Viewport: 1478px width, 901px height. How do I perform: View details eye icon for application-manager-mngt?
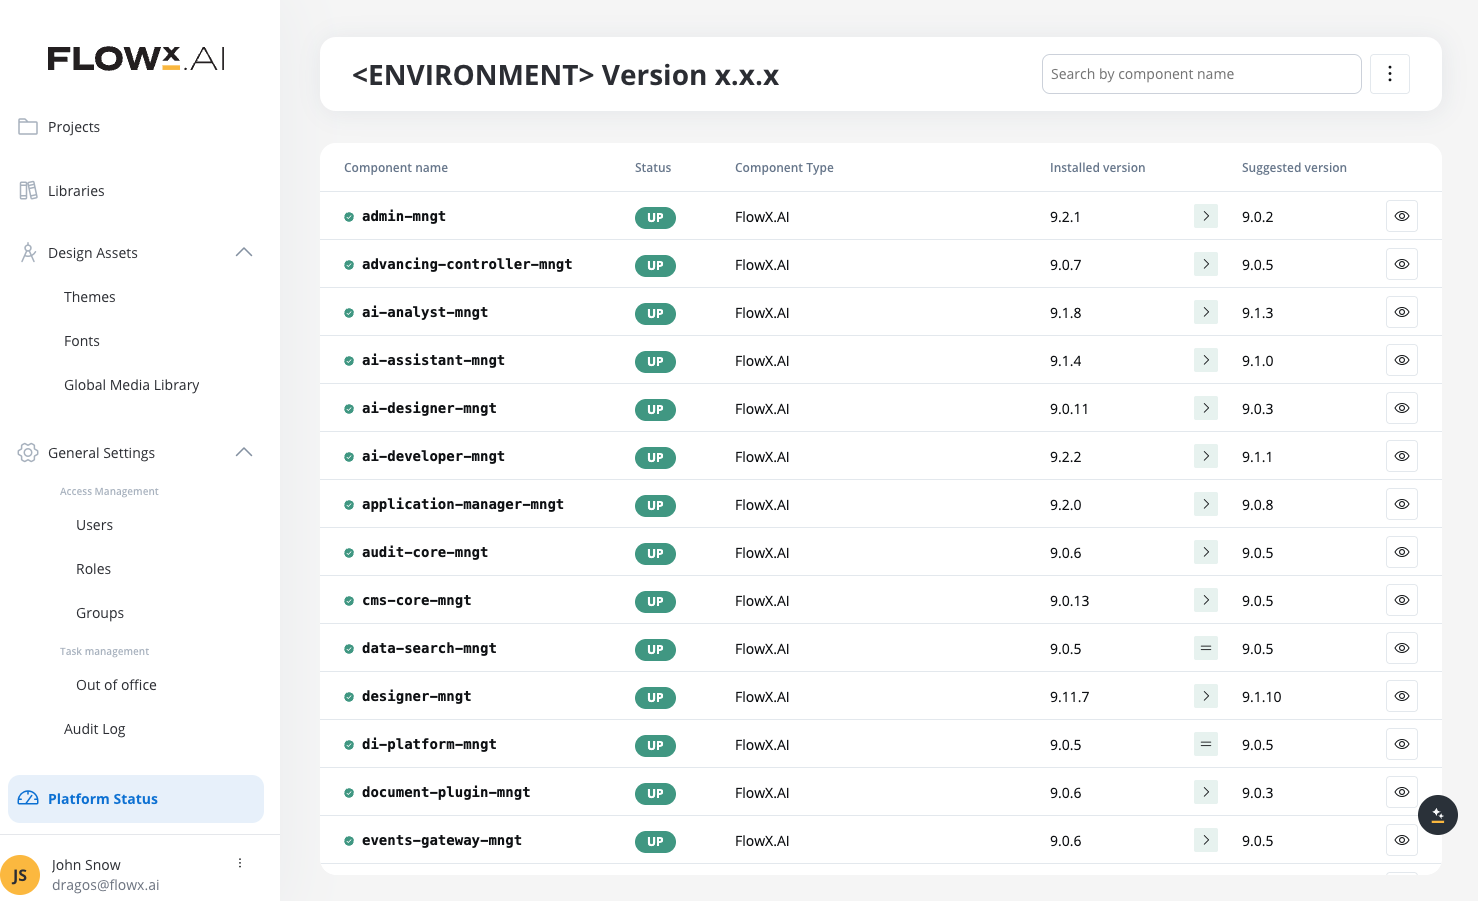[x=1402, y=504]
